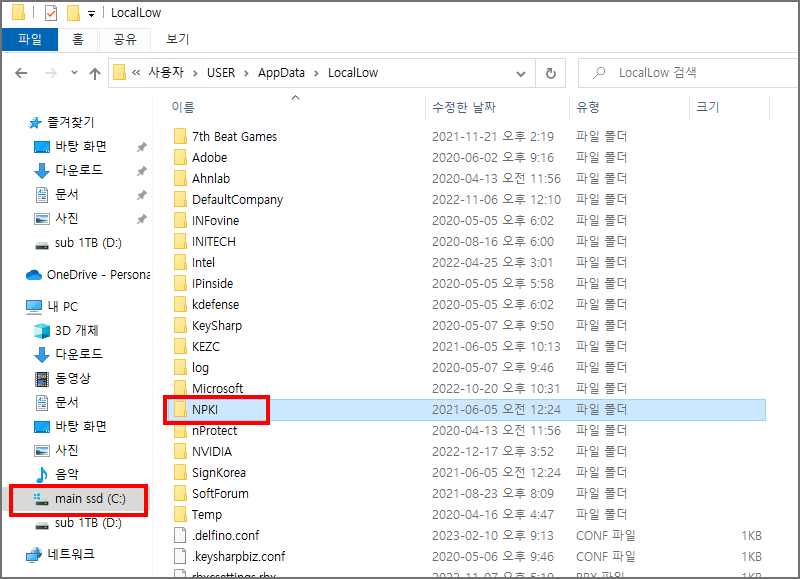Go back with the left arrow button
The height and width of the screenshot is (579, 800).
coord(21,73)
